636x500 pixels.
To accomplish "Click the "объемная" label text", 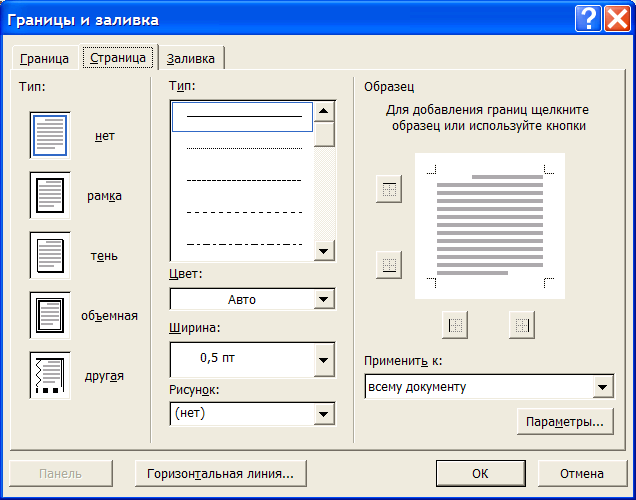I will (110, 315).
